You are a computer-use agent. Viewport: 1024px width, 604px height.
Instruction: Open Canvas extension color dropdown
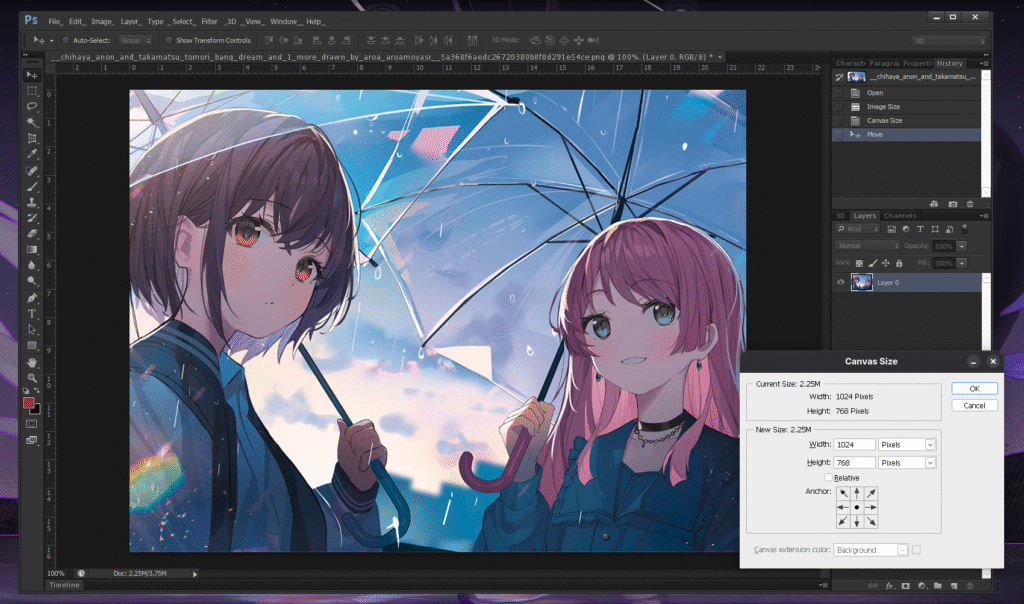(871, 550)
